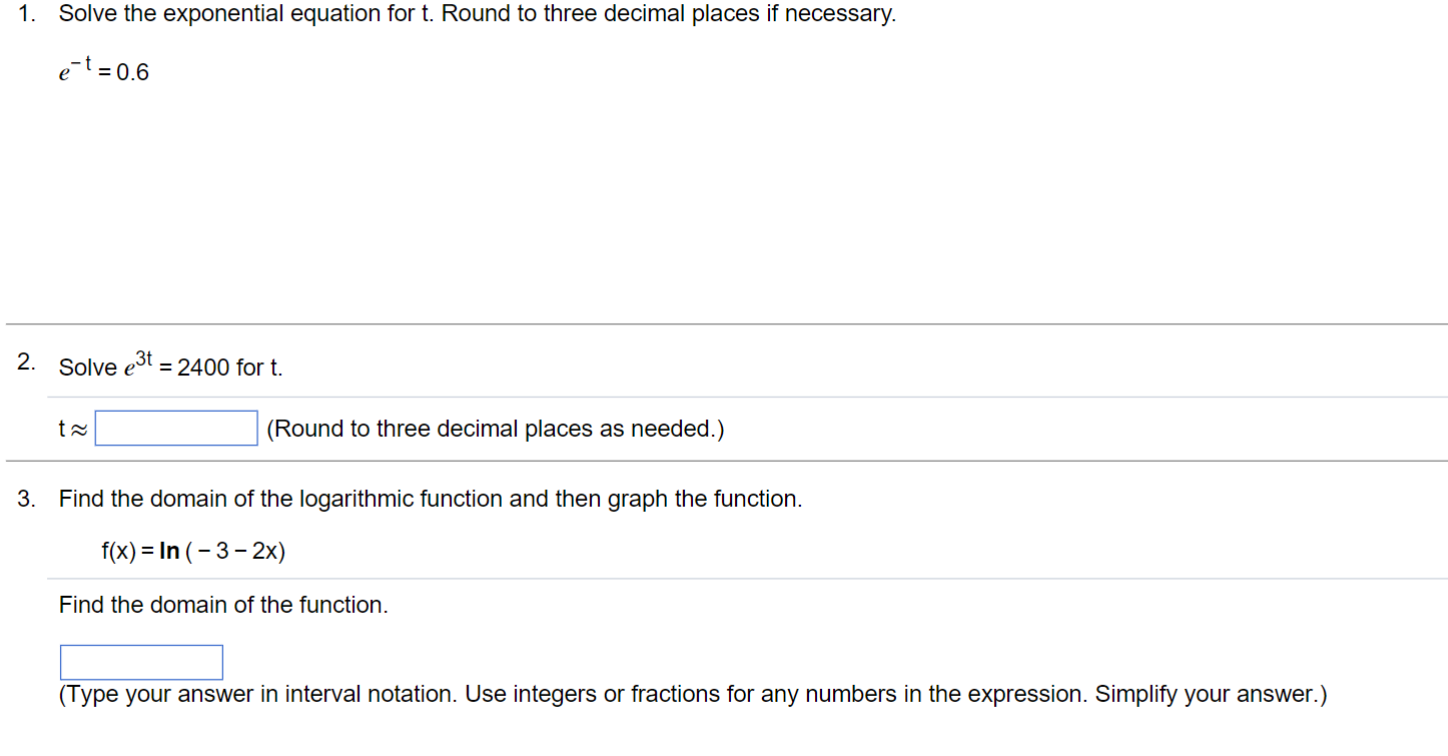
Task: Click the numeral 3 of question three
Action: [x=25, y=498]
